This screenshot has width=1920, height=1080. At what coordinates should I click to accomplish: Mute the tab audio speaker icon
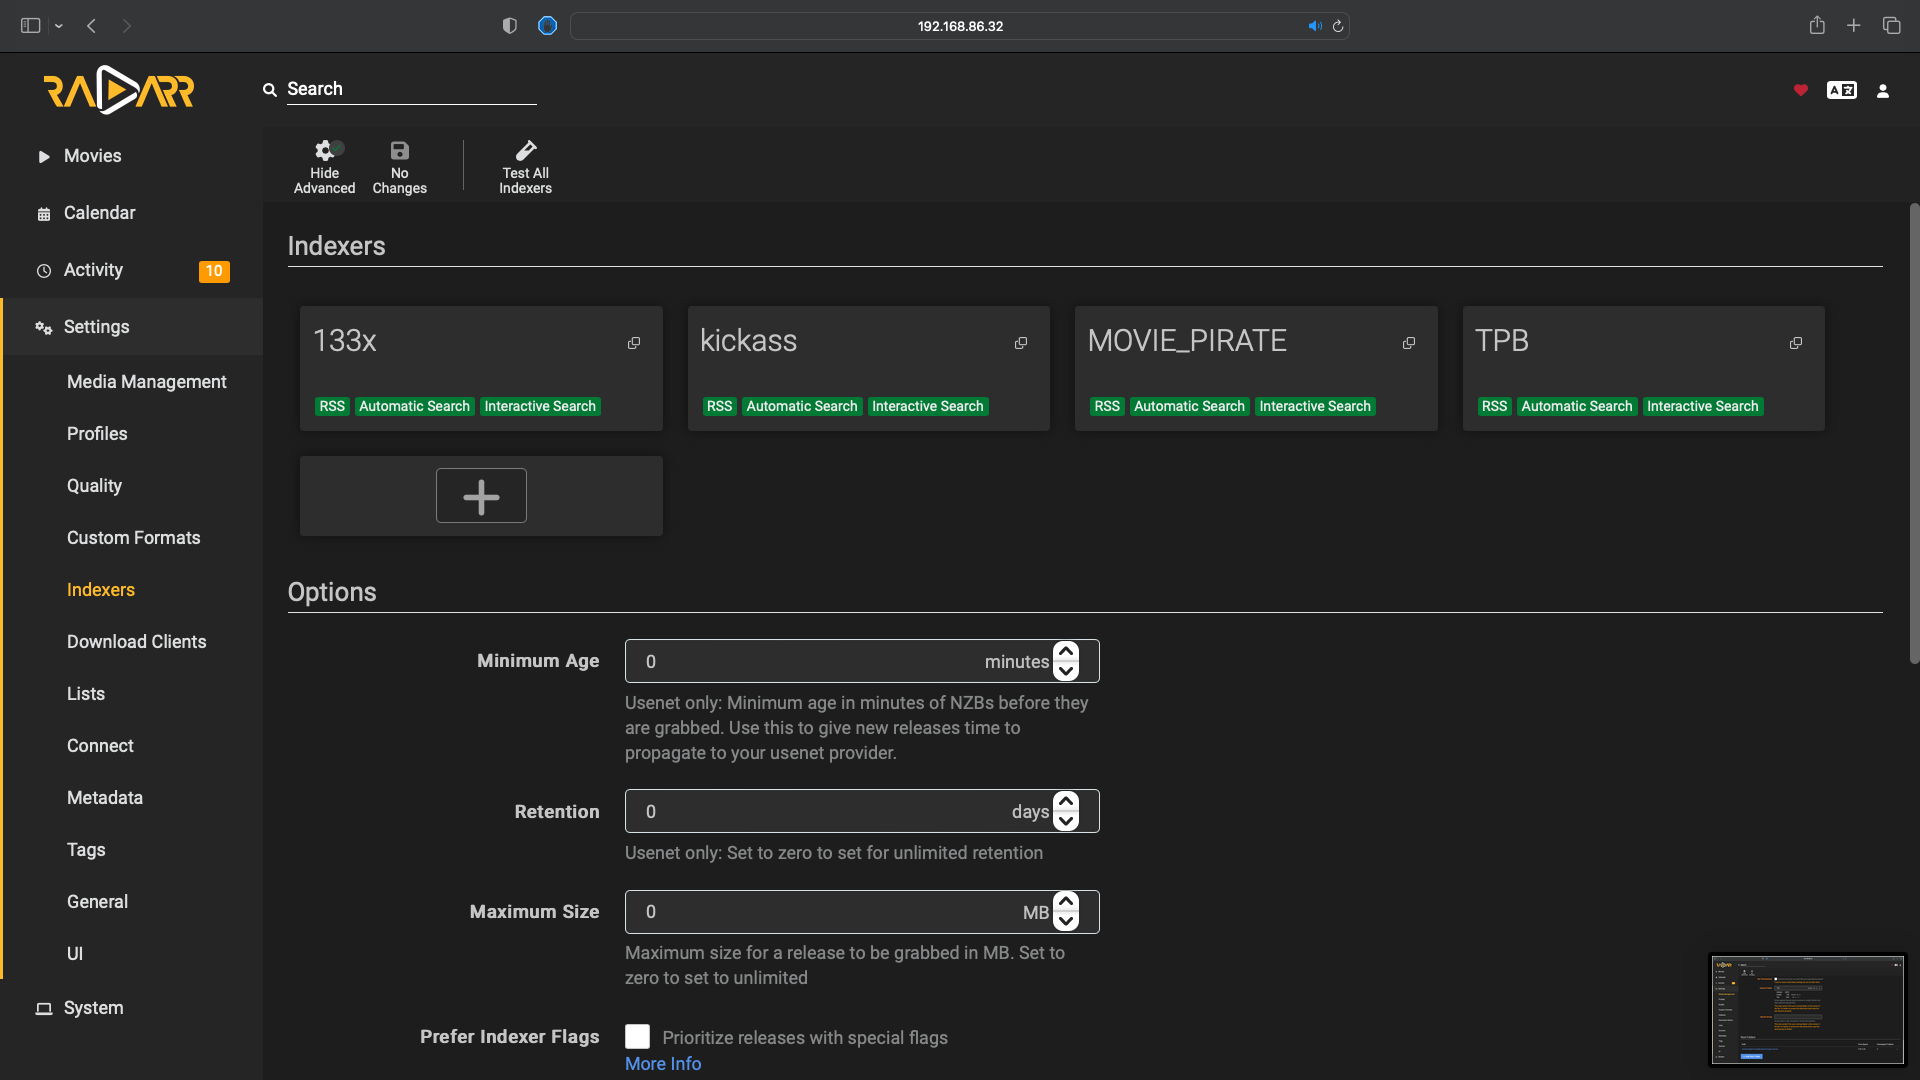tap(1315, 26)
